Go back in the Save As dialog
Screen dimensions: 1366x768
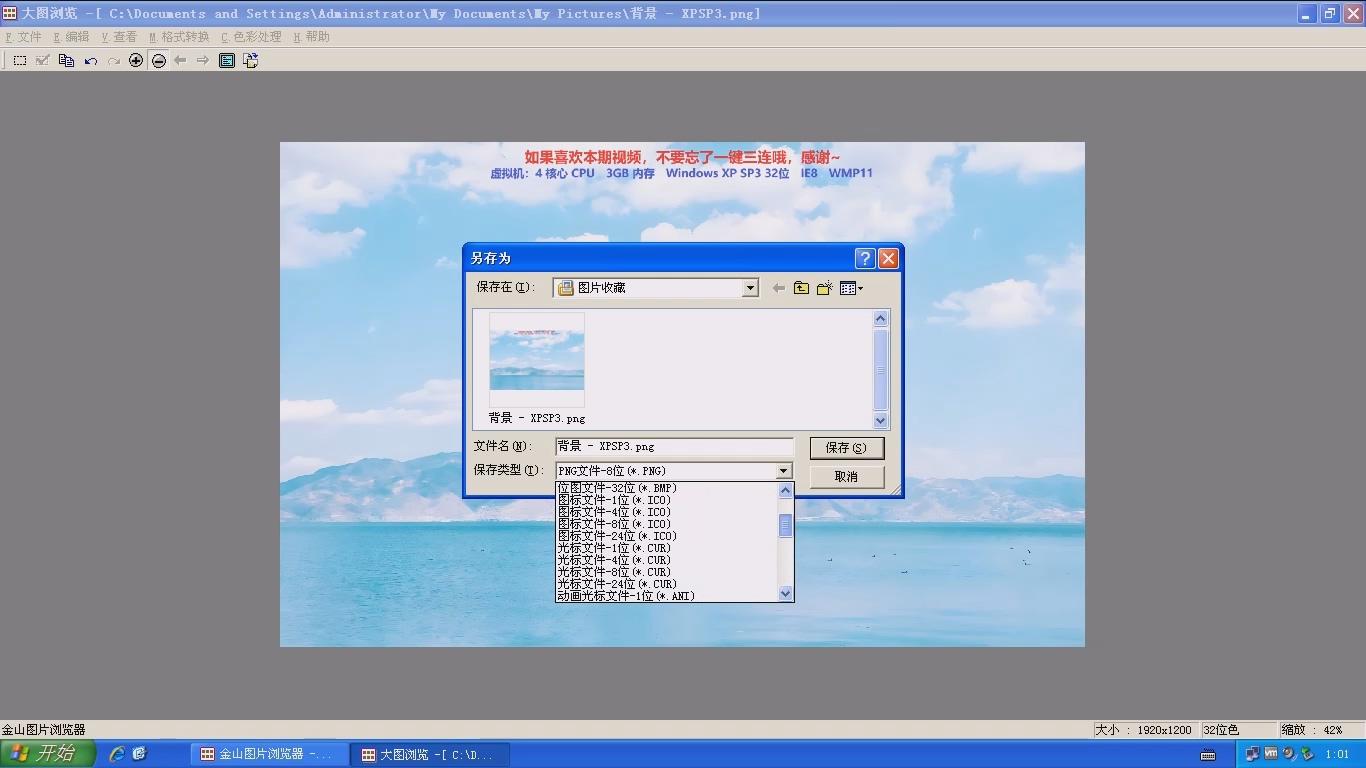click(779, 288)
